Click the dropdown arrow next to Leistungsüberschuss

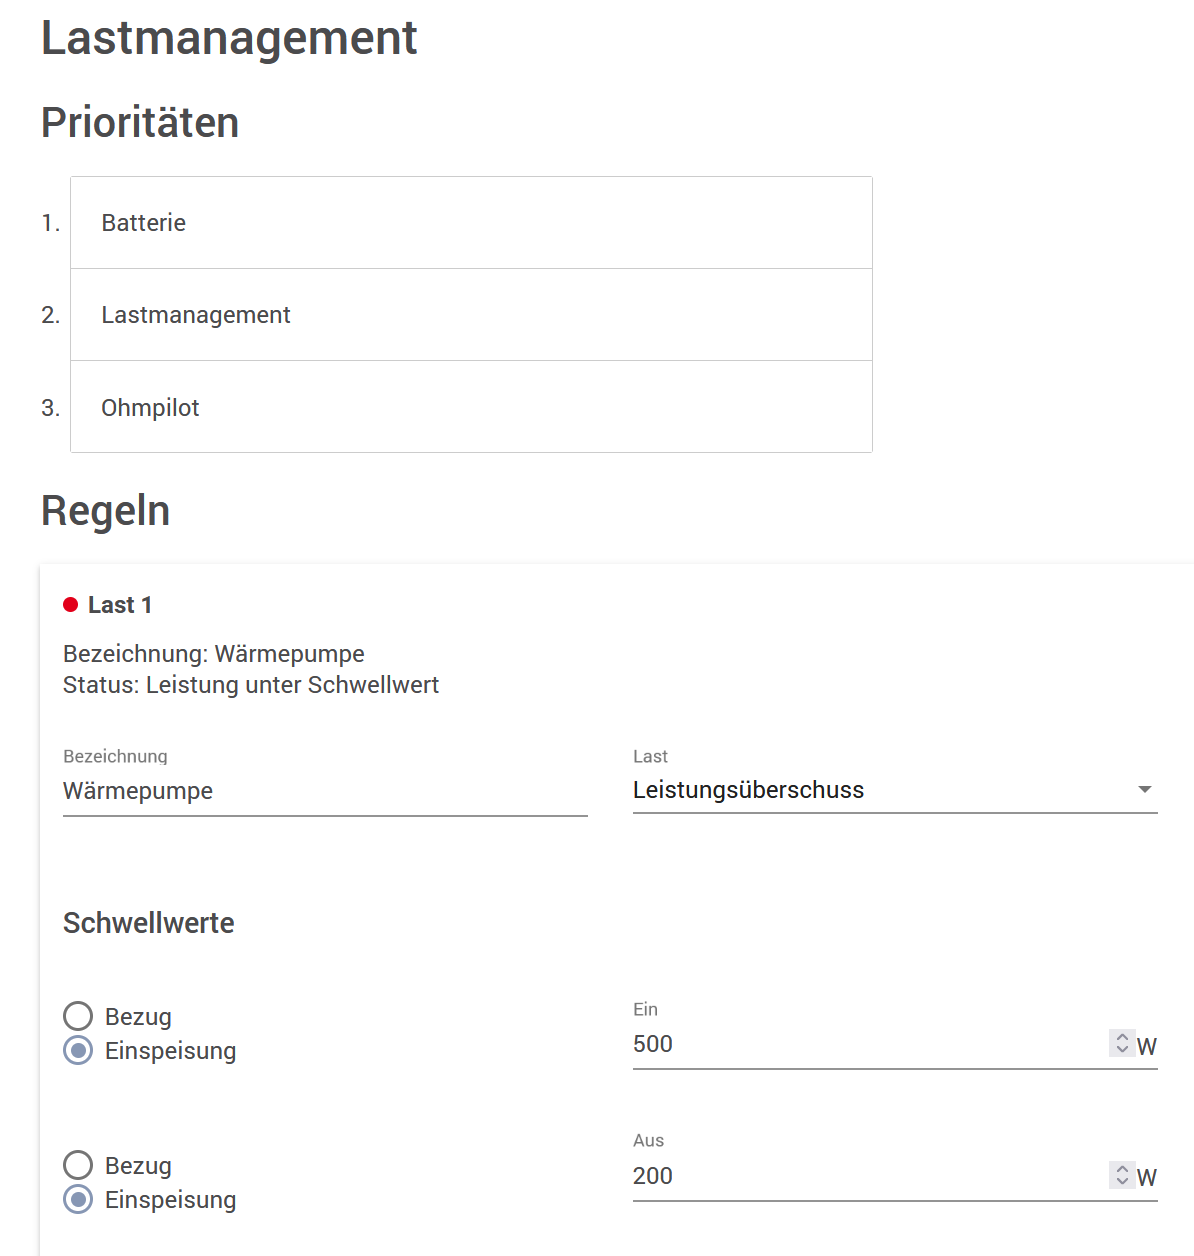point(1144,789)
